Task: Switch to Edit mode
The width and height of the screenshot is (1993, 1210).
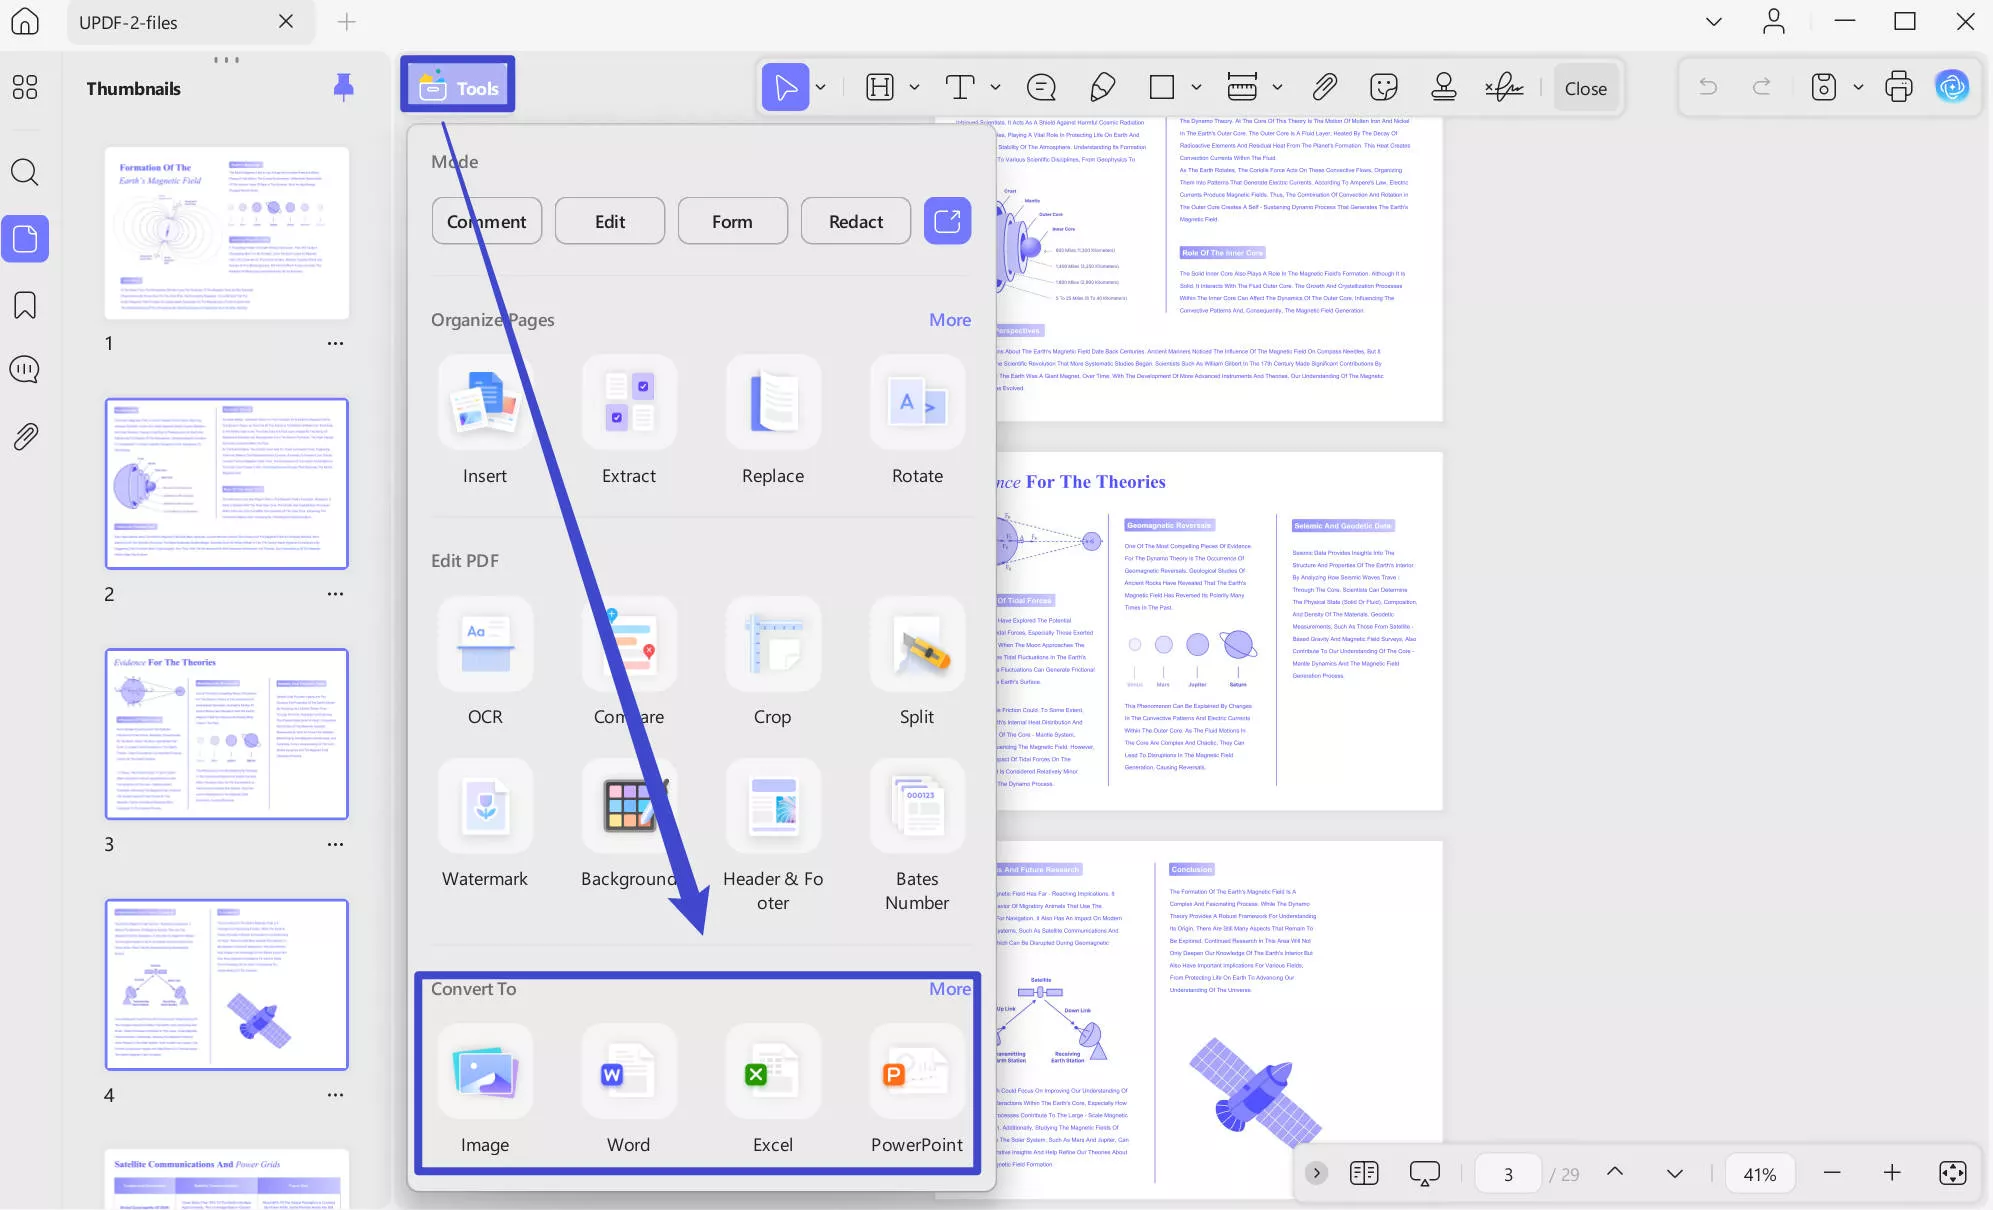Action: click(609, 221)
